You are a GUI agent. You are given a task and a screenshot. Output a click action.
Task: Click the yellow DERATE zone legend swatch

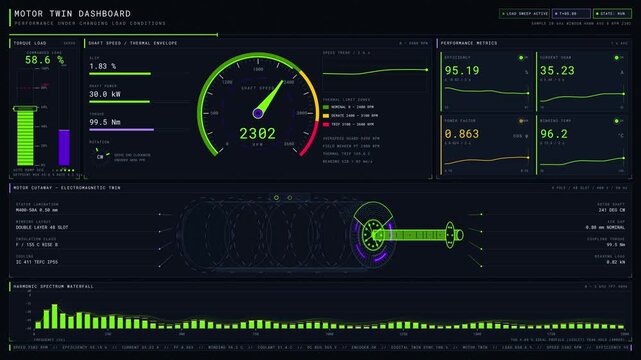click(x=326, y=116)
